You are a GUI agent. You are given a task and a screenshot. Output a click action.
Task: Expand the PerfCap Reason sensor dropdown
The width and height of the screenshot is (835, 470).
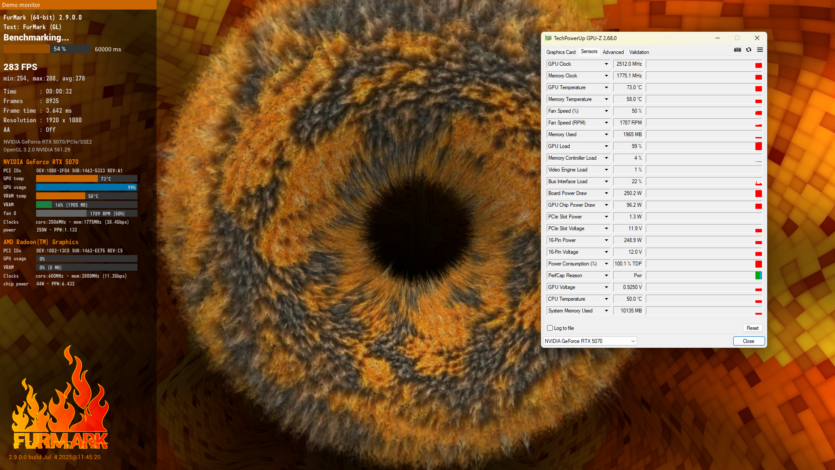pos(606,275)
